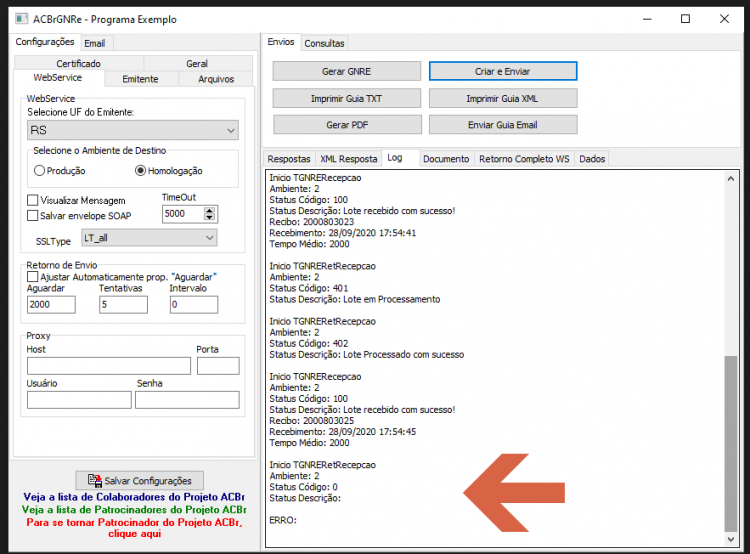Open the Arquivos tab
This screenshot has height=554, width=750.
click(x=216, y=79)
